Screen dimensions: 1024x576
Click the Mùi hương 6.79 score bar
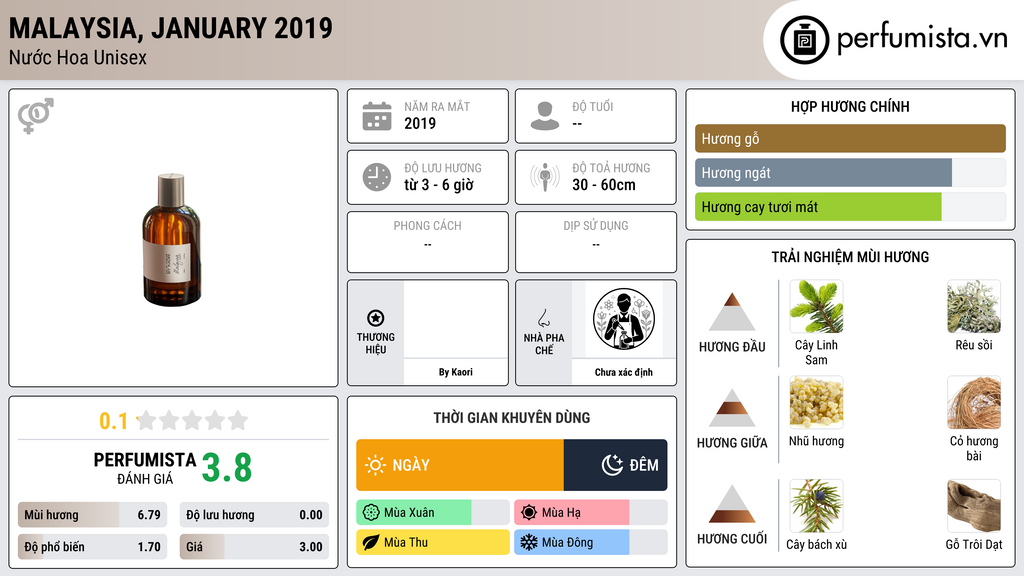point(92,515)
